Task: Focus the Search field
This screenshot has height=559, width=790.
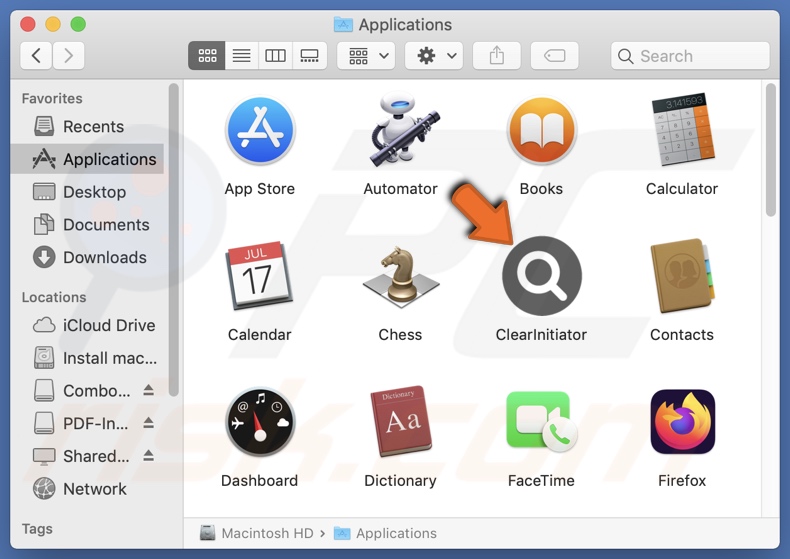Action: (690, 55)
